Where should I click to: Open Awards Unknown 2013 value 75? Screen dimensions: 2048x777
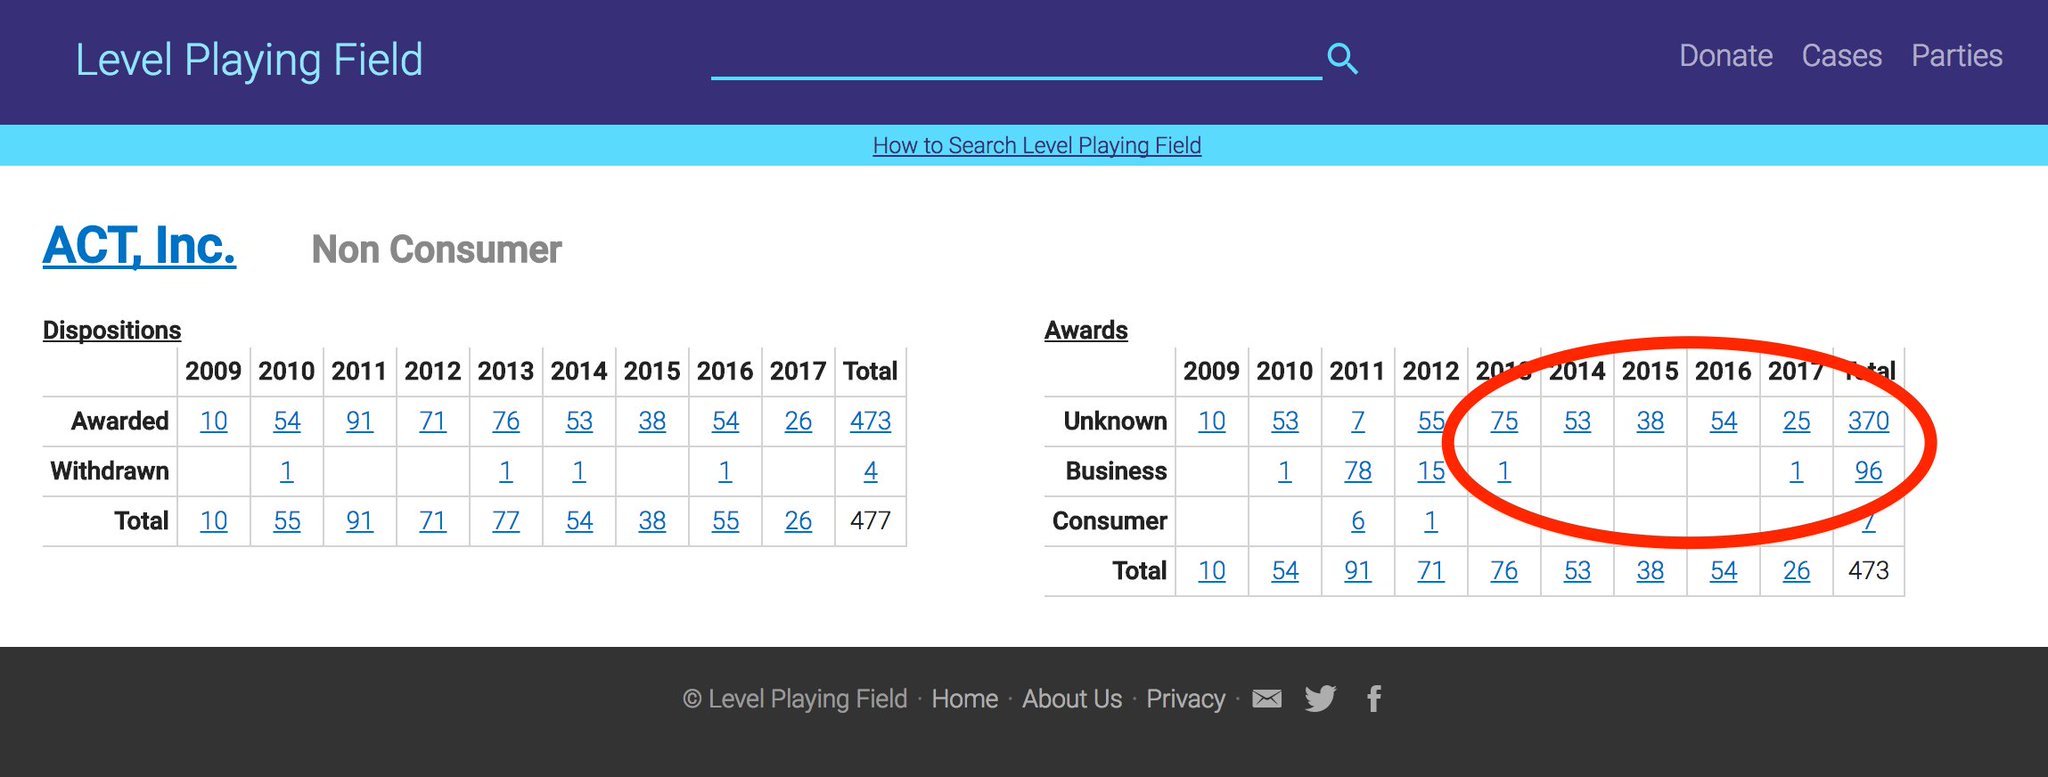coord(1504,421)
